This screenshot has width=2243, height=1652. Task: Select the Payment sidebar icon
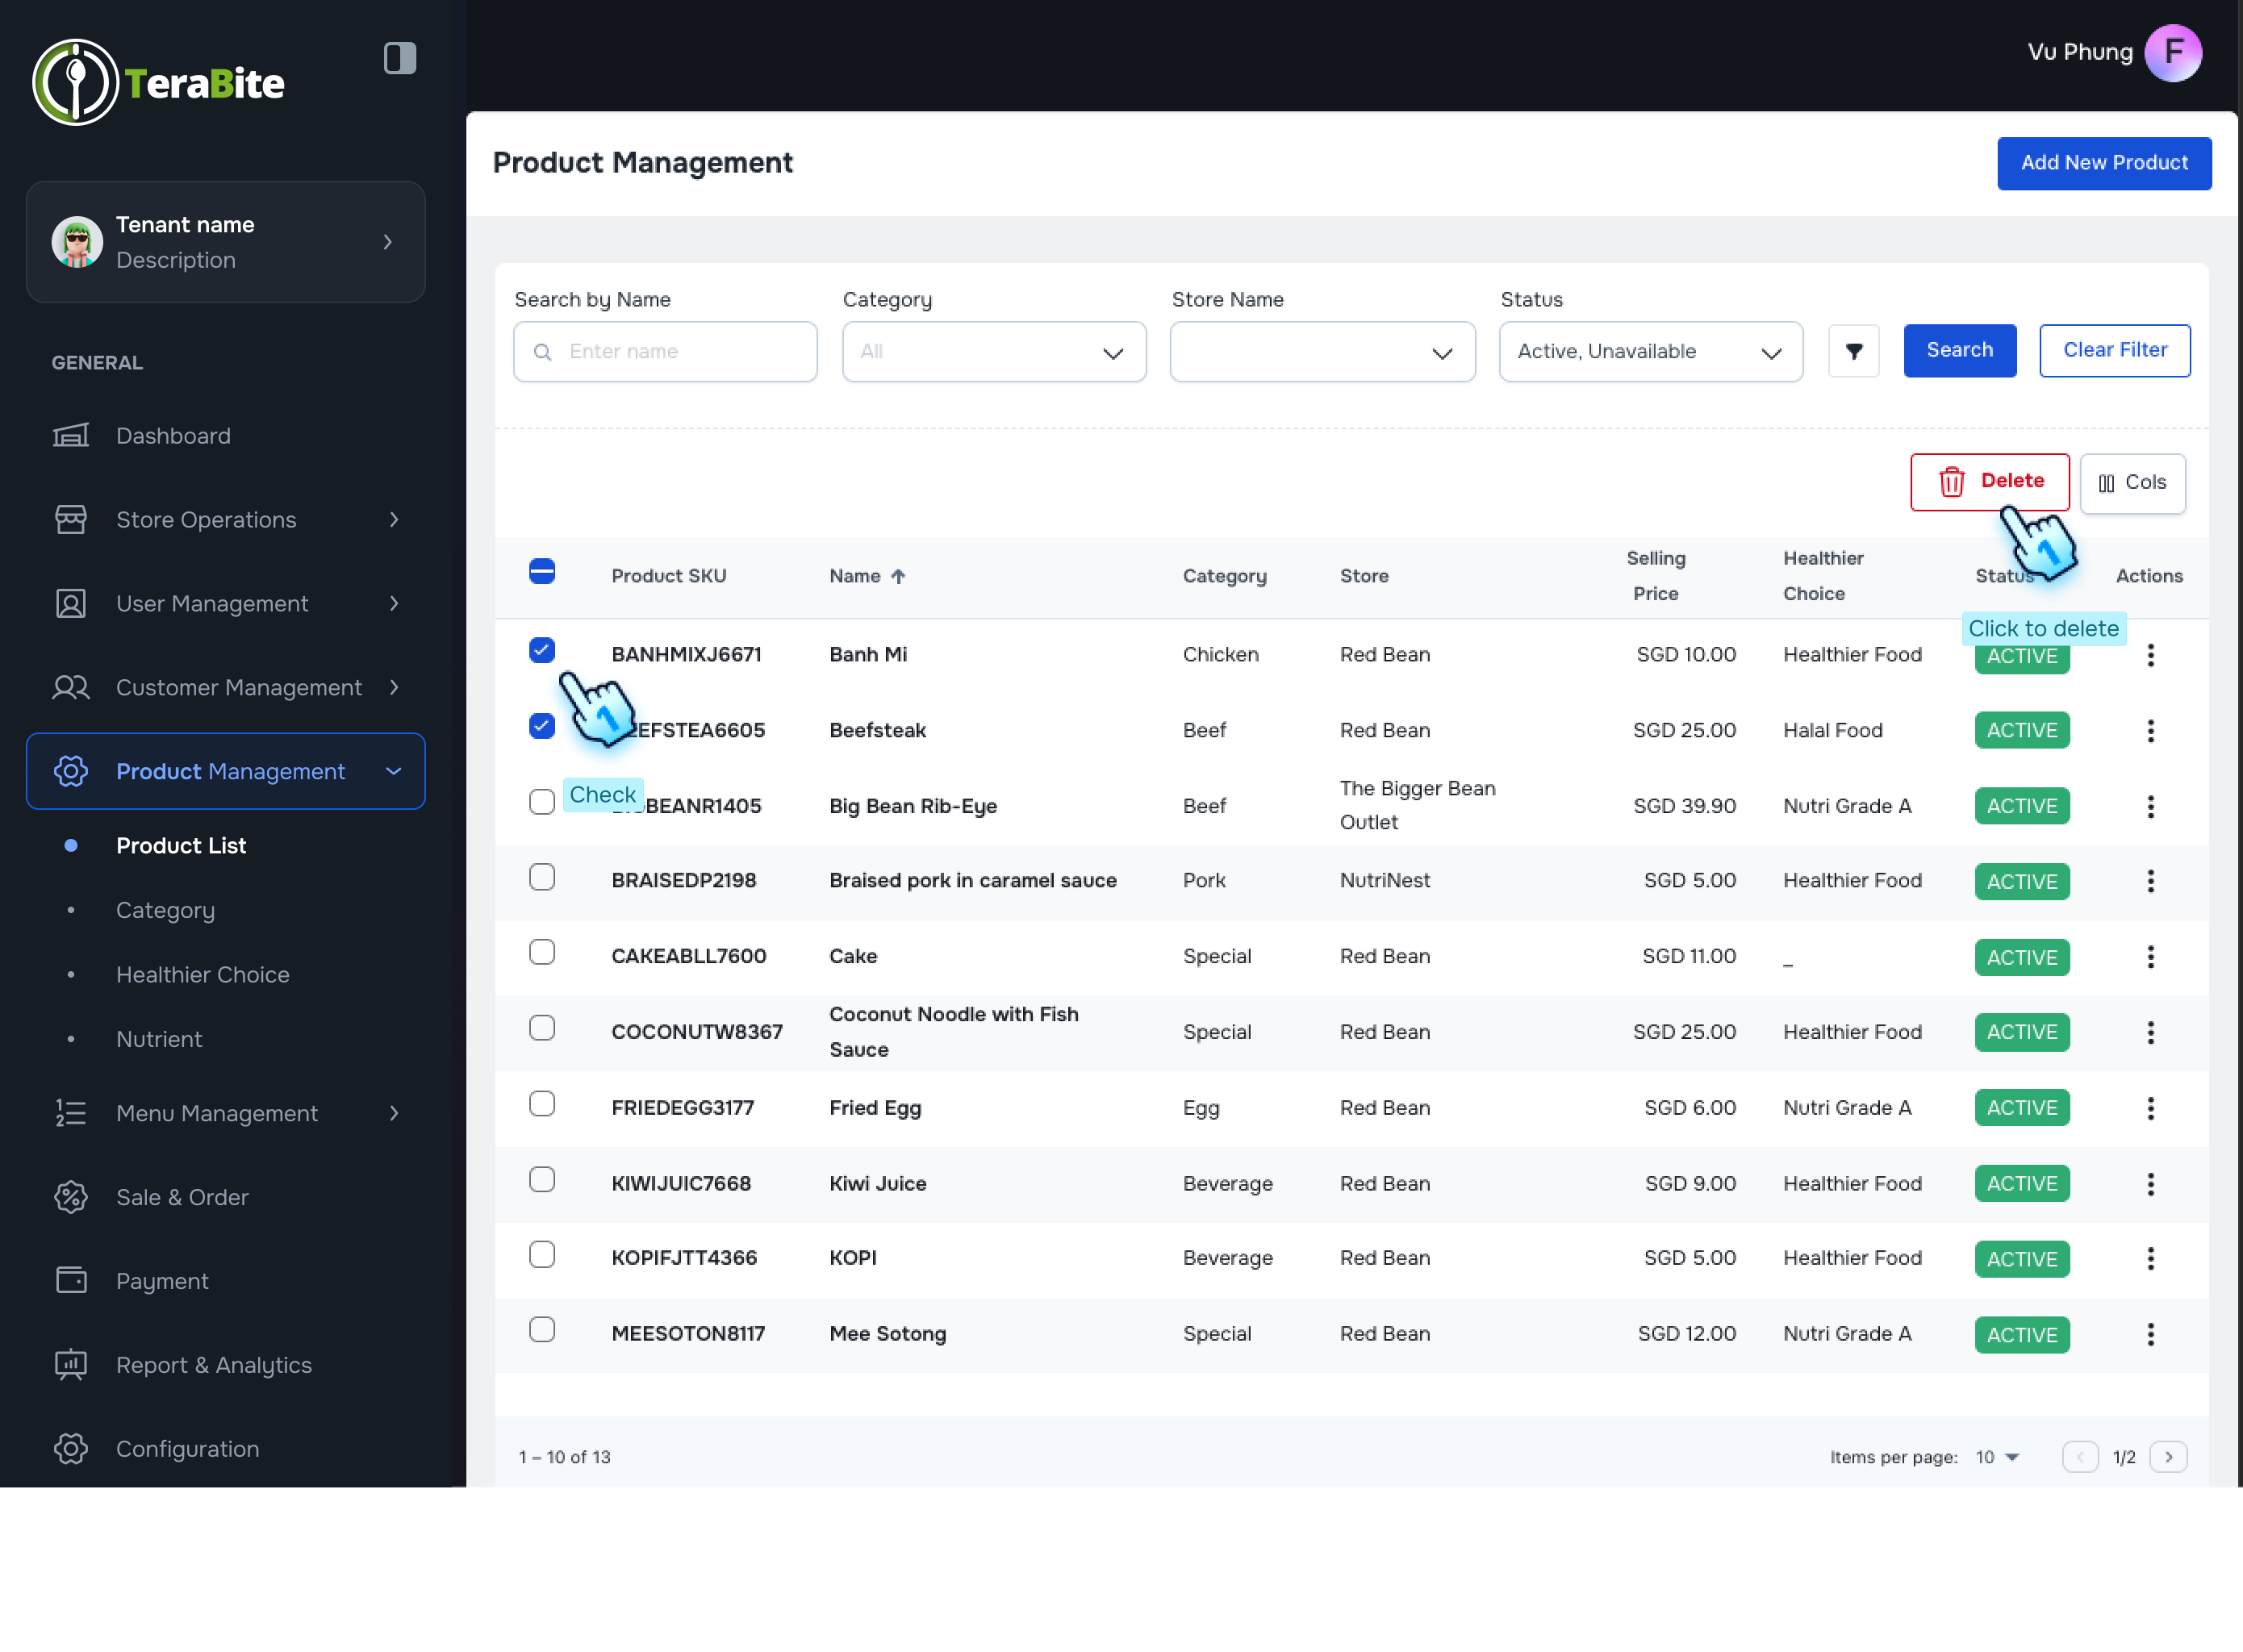pyautogui.click(x=70, y=1280)
